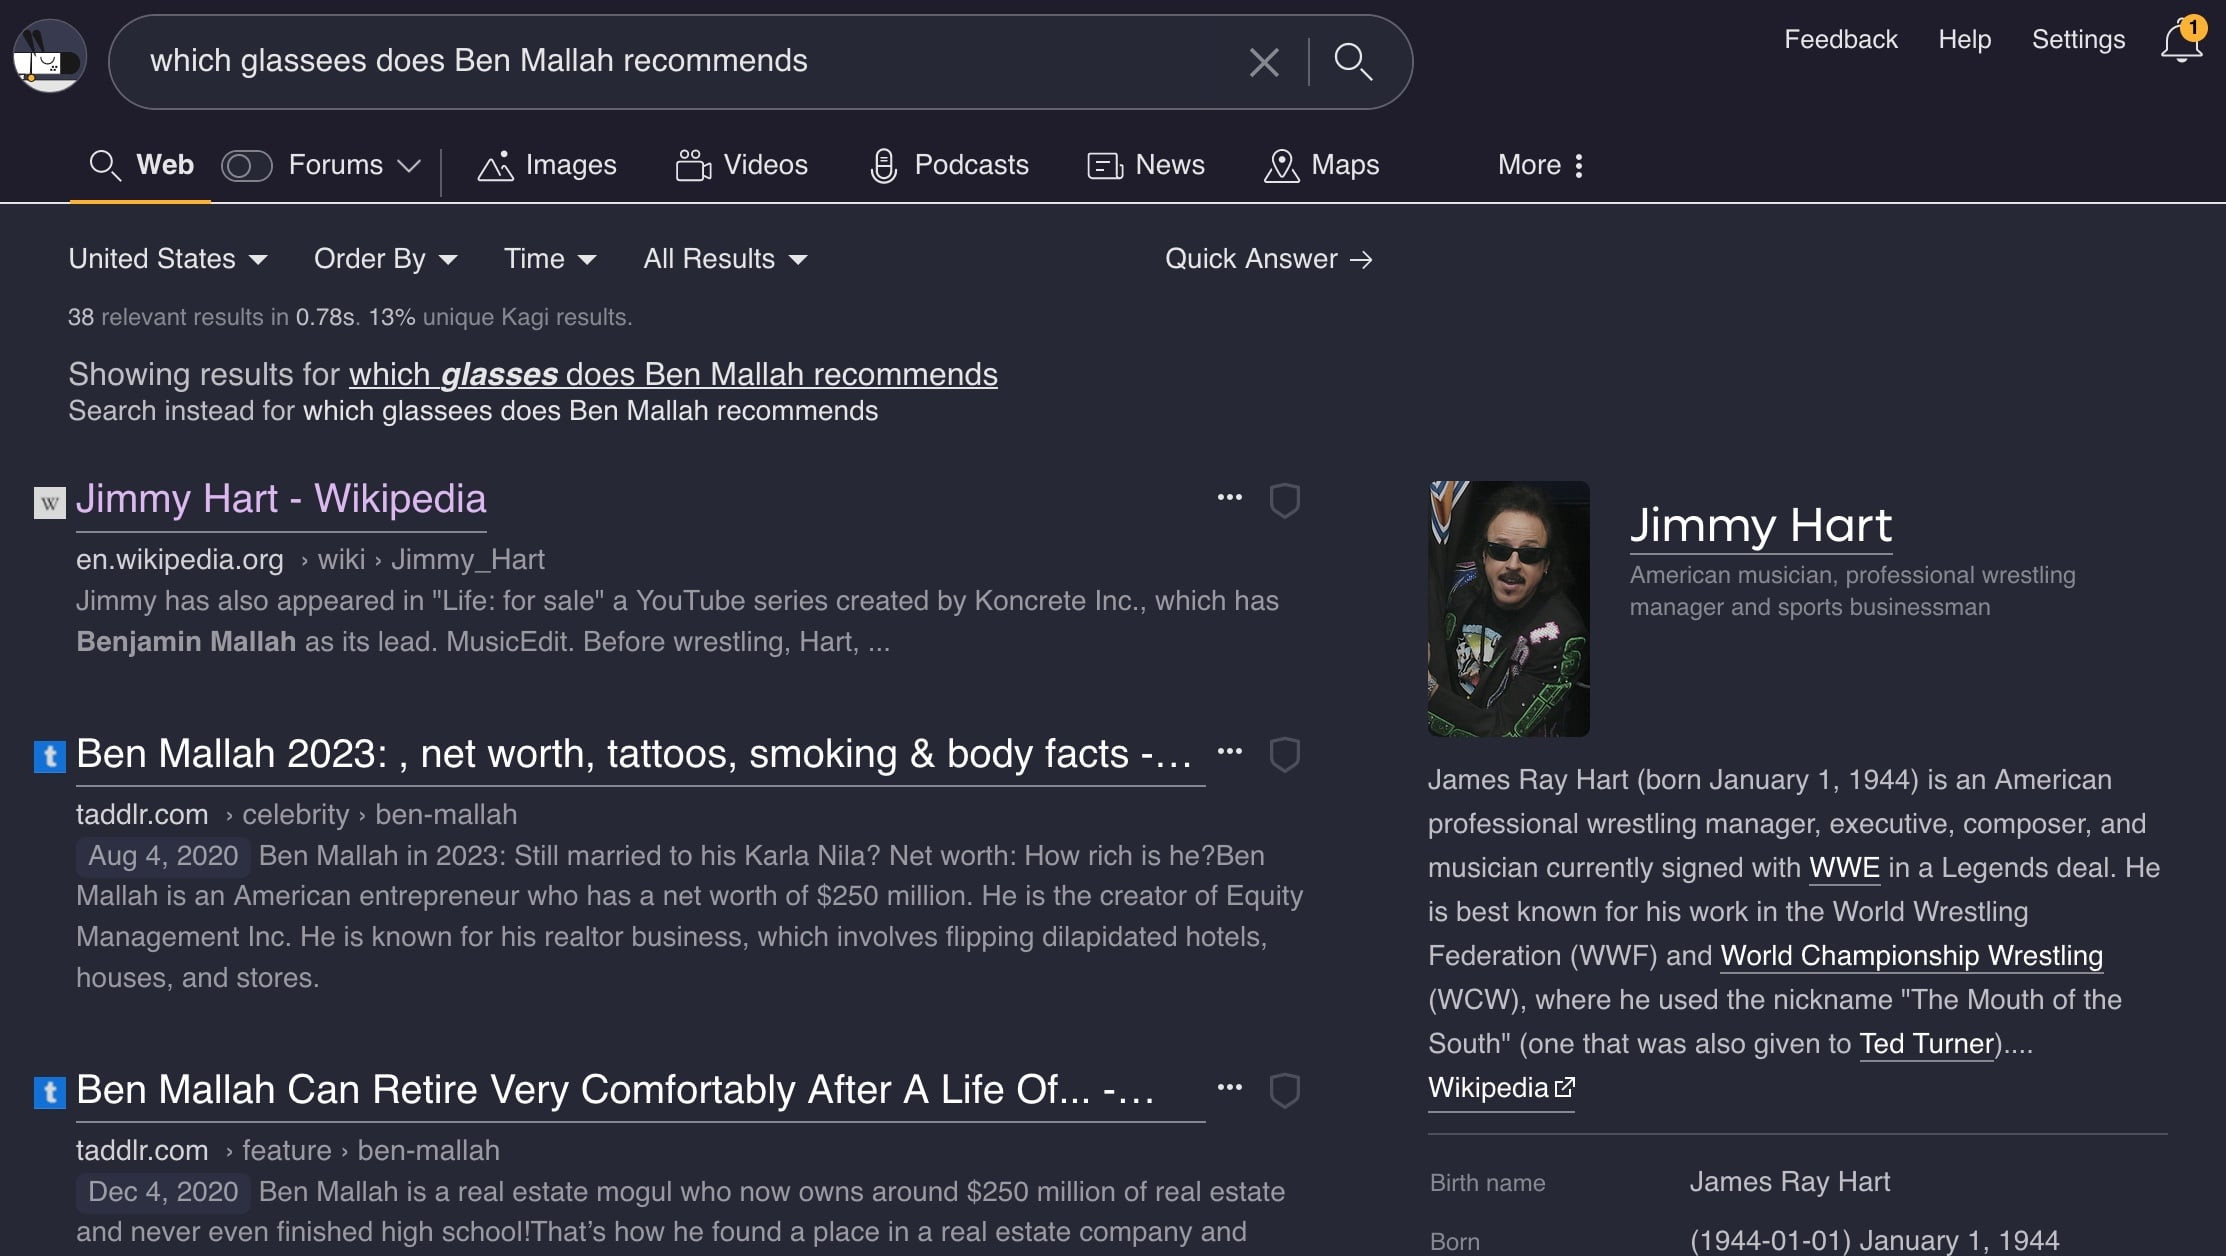Click the Jimmy Hart photo thumbnail
Screen dimensions: 2226x1256
click(1508, 608)
